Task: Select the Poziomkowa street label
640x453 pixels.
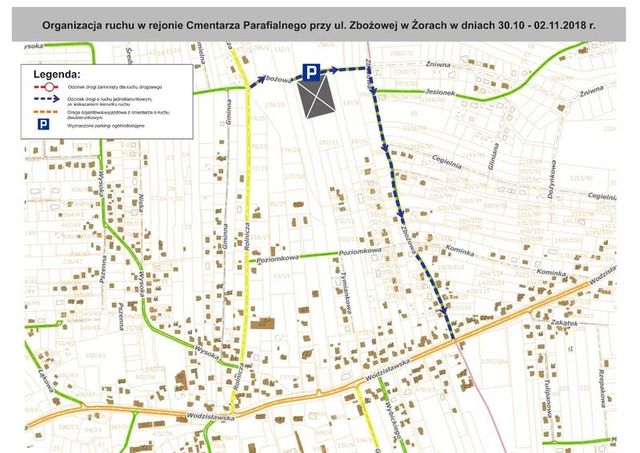Action: pos(361,253)
